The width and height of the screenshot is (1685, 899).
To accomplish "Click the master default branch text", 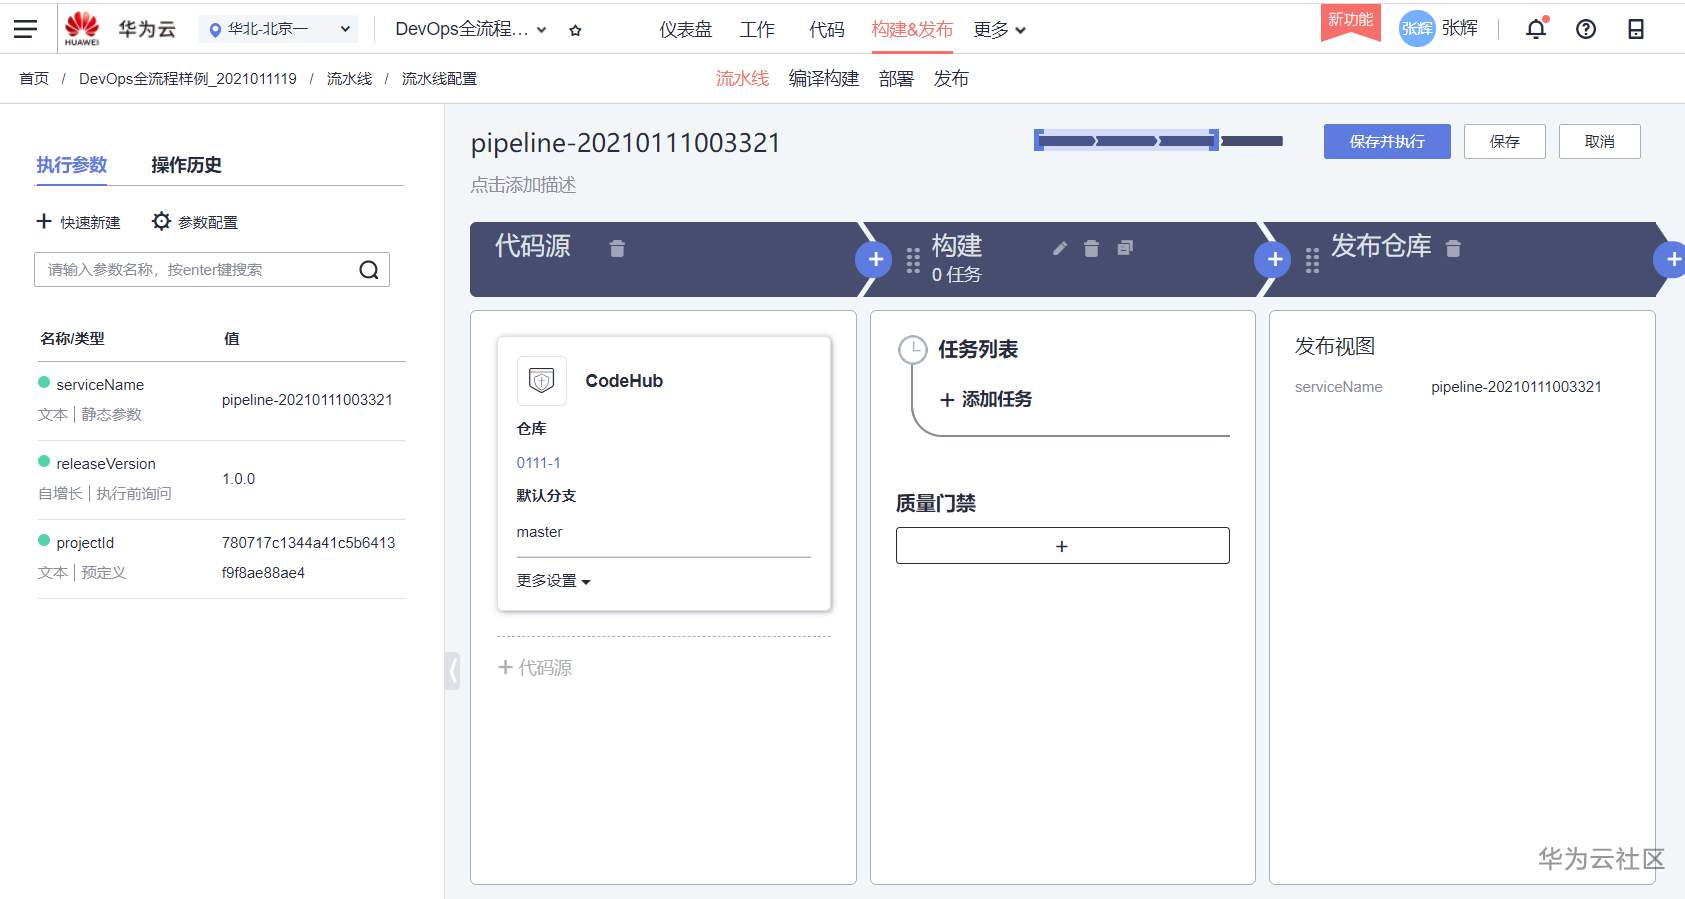I will pyautogui.click(x=540, y=532).
